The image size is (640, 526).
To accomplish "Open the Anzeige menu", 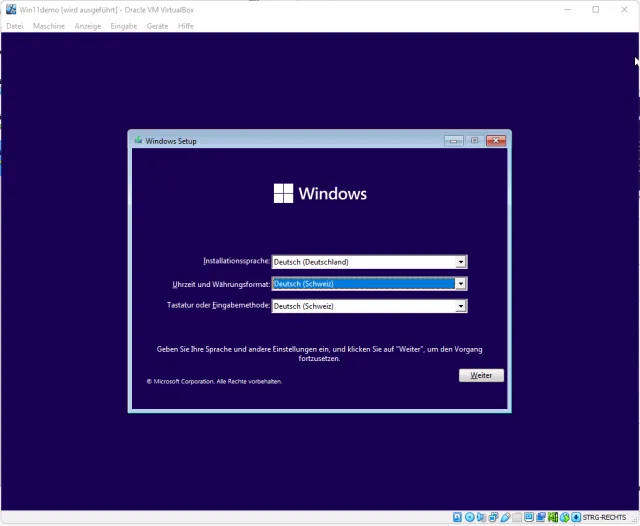I will click(88, 26).
